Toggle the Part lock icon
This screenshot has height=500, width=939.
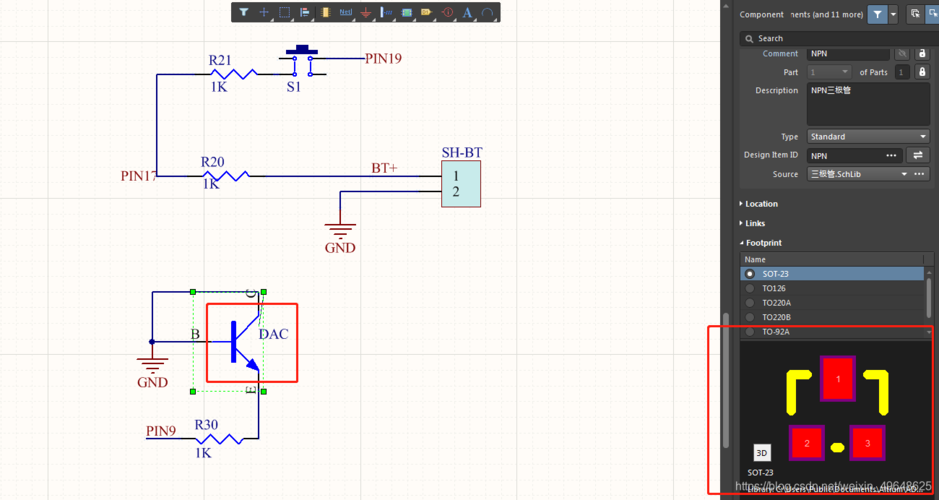coord(922,72)
